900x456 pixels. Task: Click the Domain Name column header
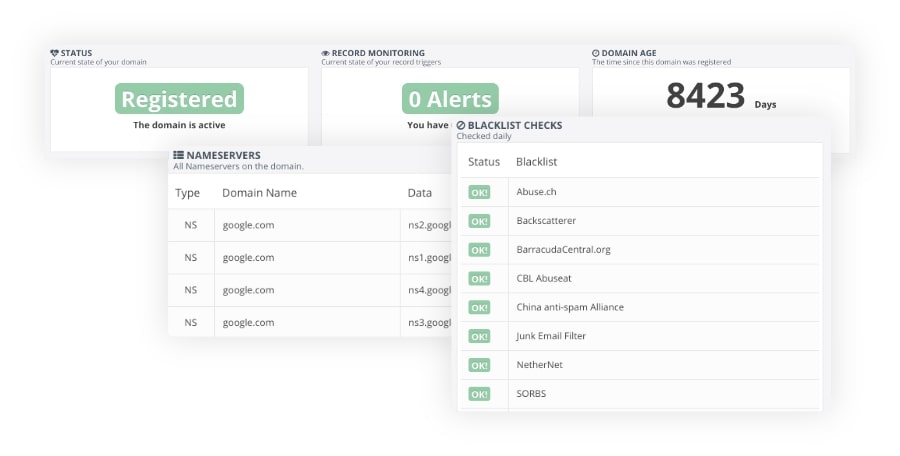coord(259,193)
